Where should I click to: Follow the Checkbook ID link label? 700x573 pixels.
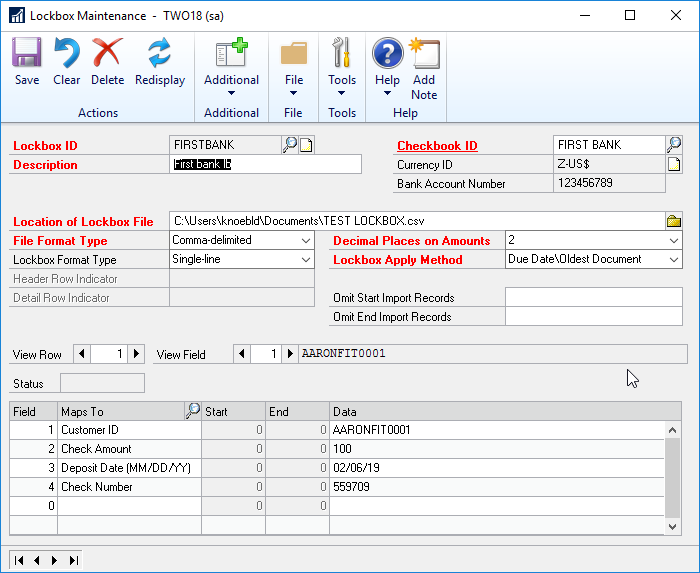437,146
